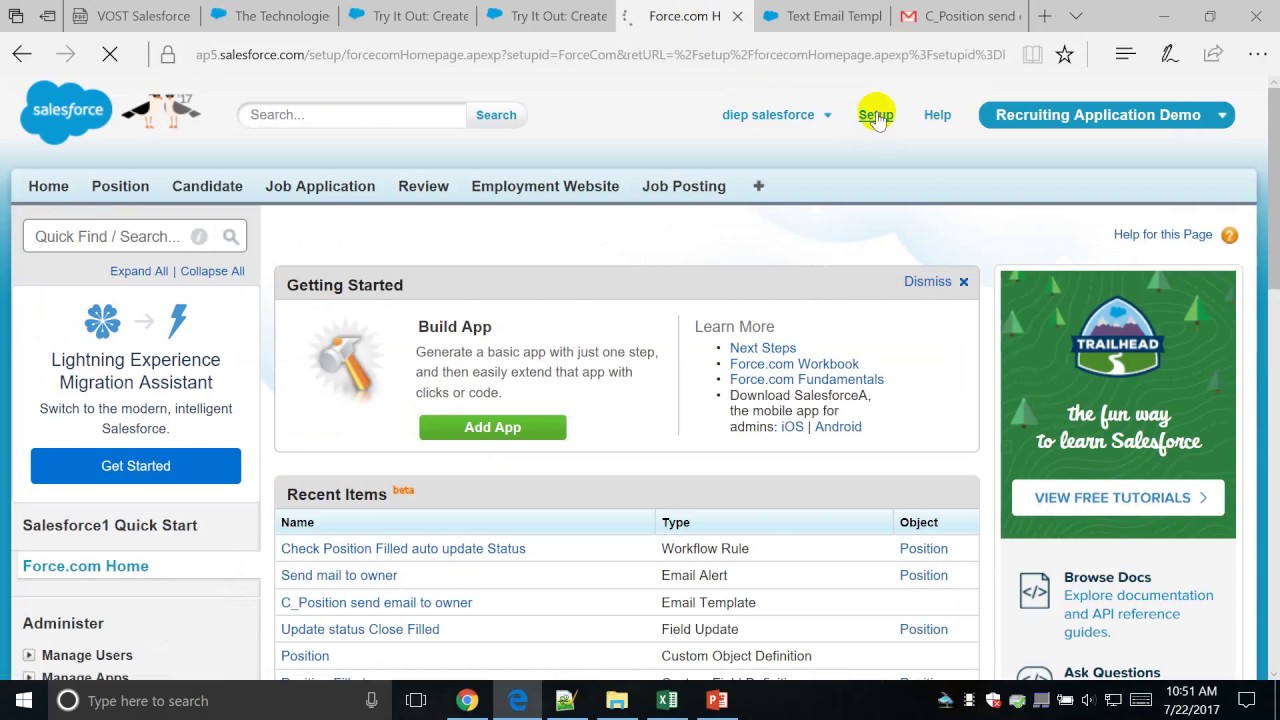
Task: Switch to C_Position Gmail browser tab
Action: 960,16
